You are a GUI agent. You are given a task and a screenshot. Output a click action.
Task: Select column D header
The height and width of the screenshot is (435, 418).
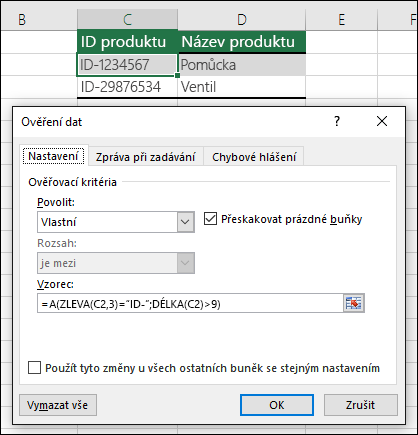tap(242, 19)
